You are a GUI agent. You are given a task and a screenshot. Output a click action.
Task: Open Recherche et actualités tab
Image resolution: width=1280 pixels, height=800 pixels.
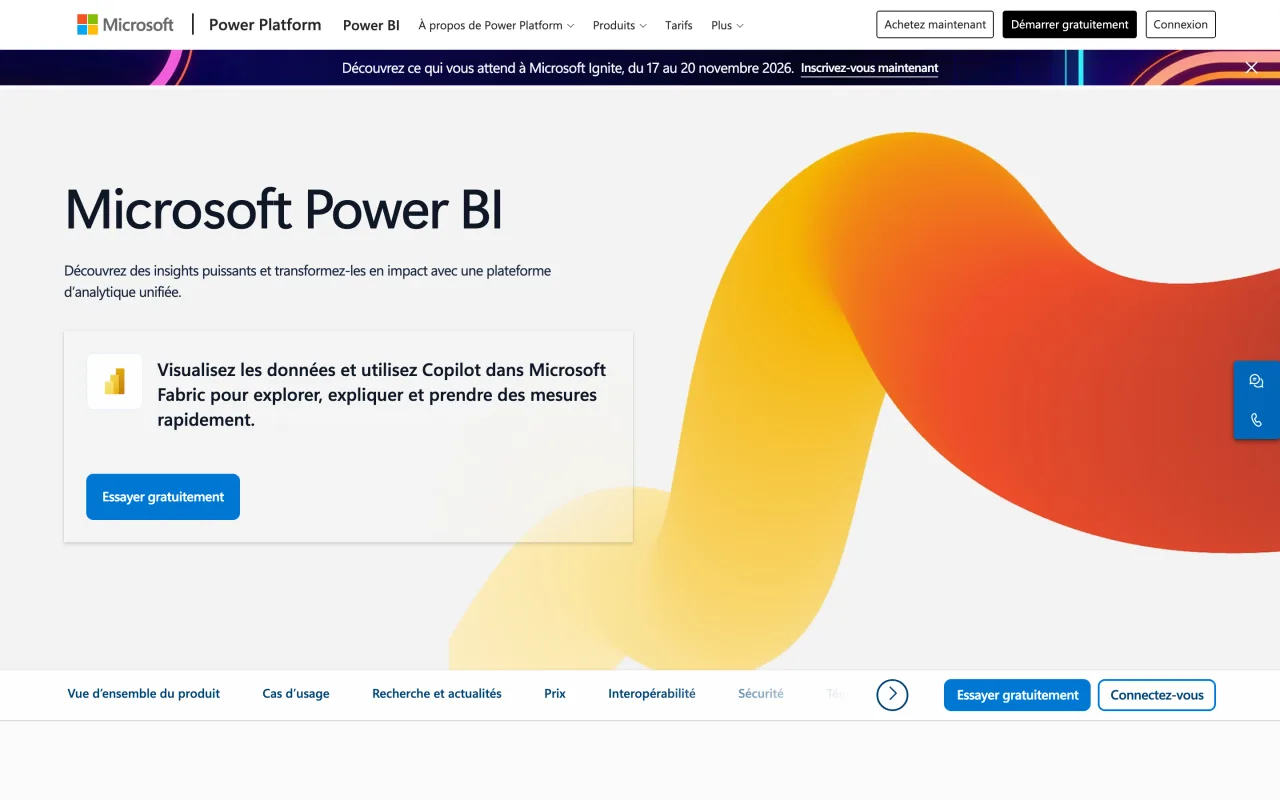pyautogui.click(x=437, y=693)
